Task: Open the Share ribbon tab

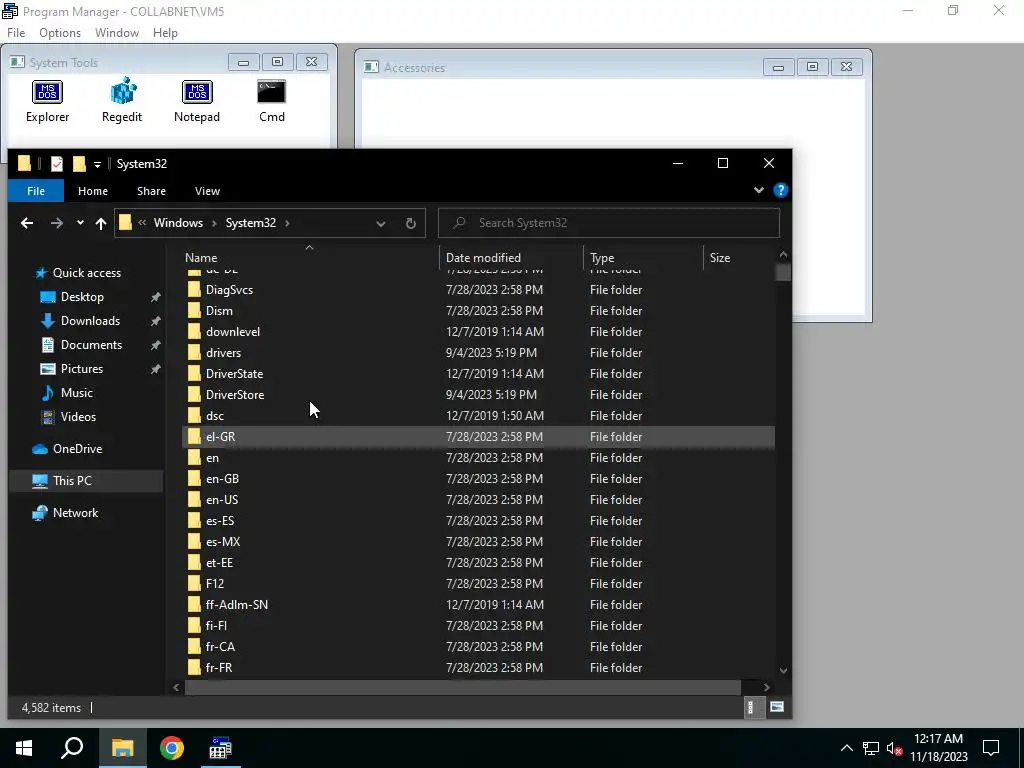Action: (x=152, y=191)
